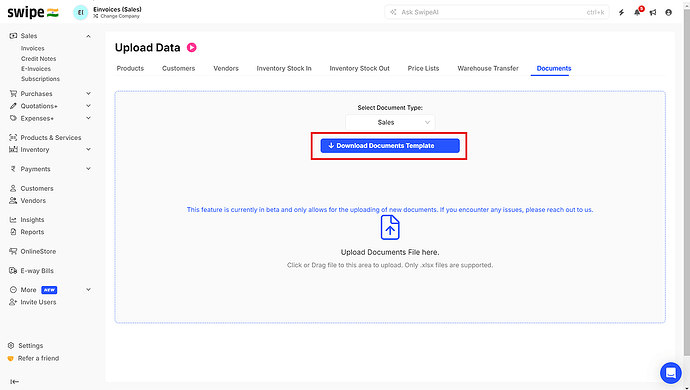
Task: Open notifications bell icon
Action: pyautogui.click(x=637, y=12)
